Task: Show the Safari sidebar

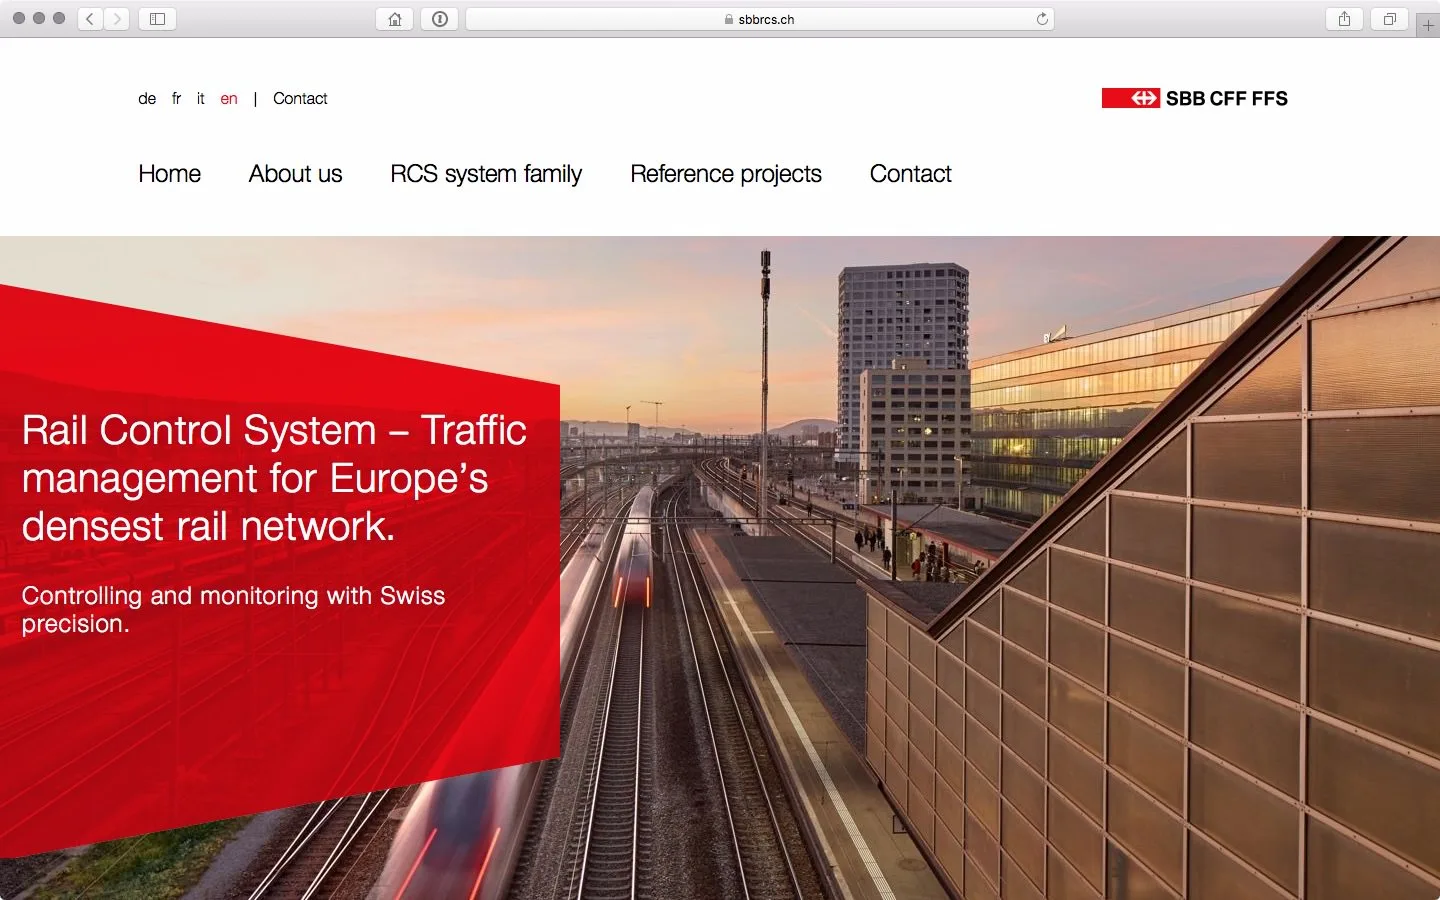Action: 157,19
